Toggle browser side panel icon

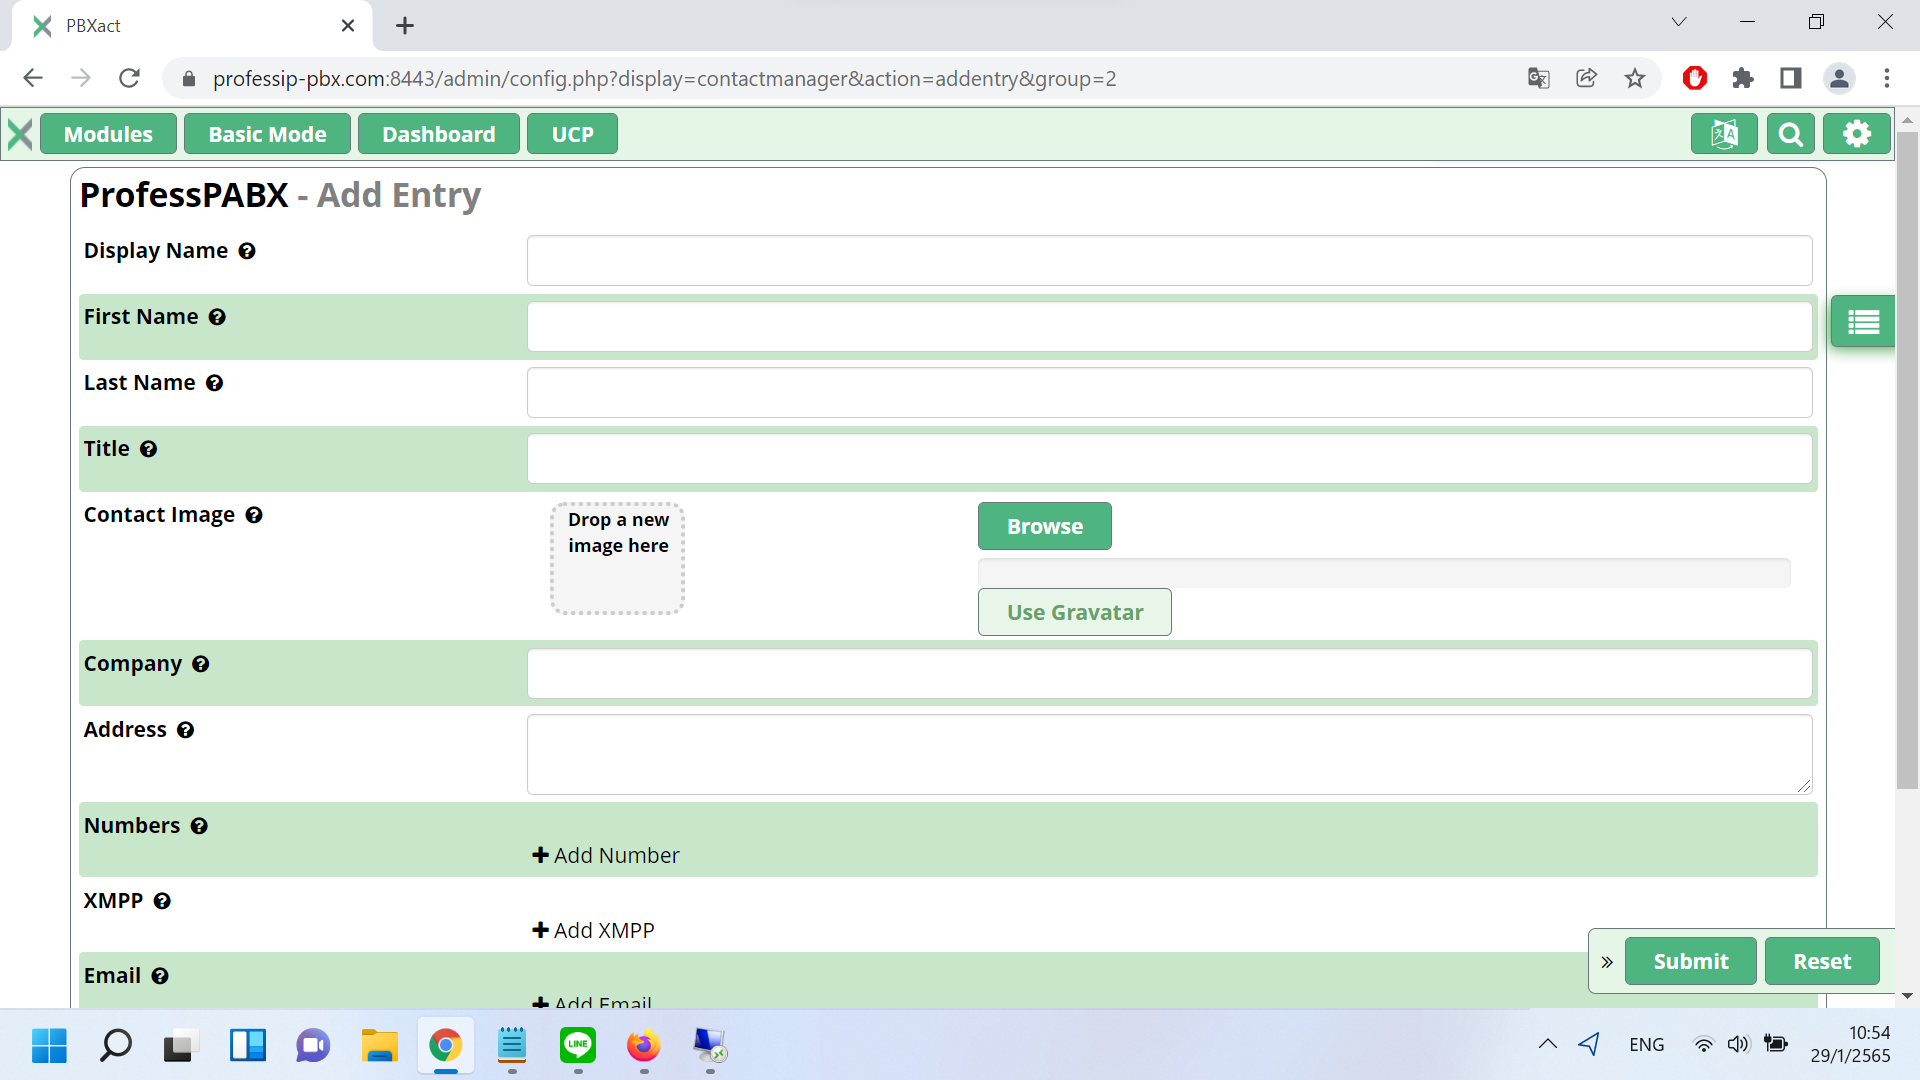(1791, 78)
